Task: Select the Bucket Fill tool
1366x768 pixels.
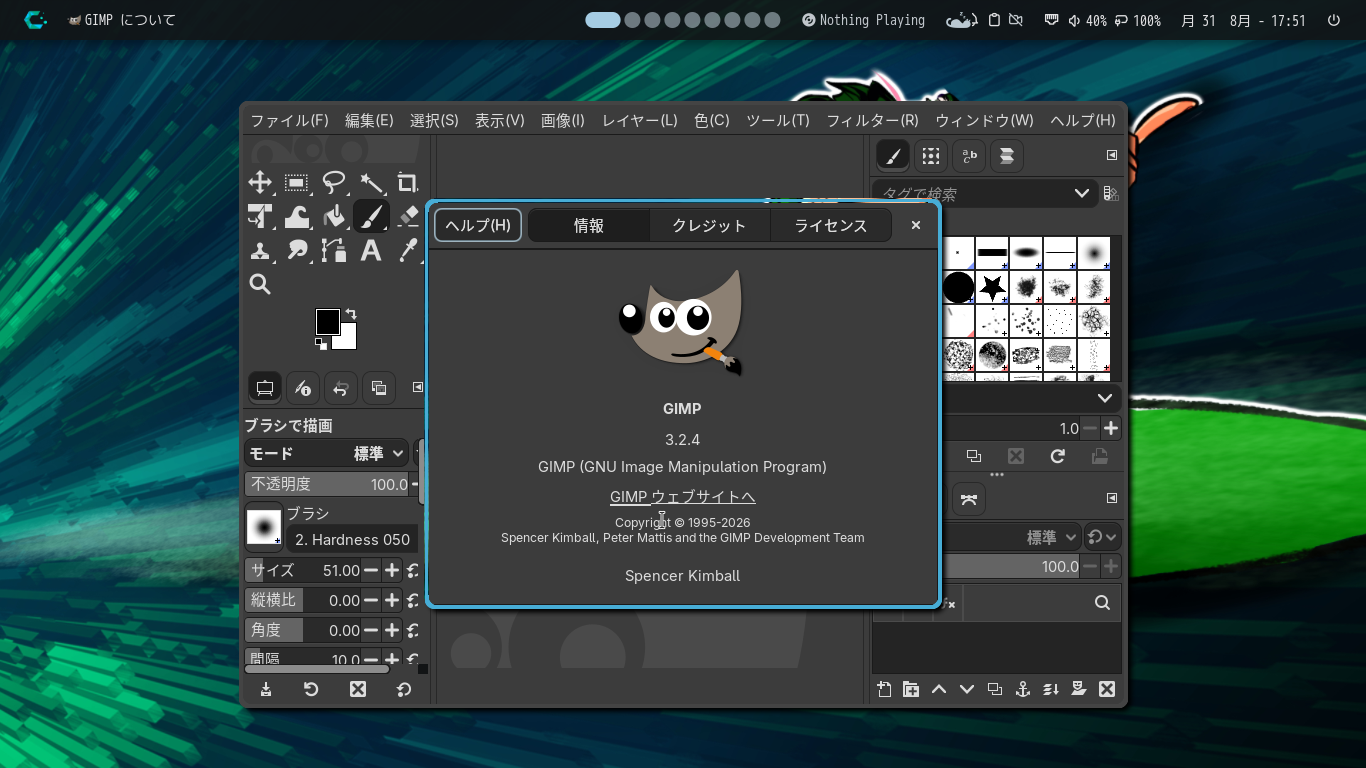Action: pos(334,216)
